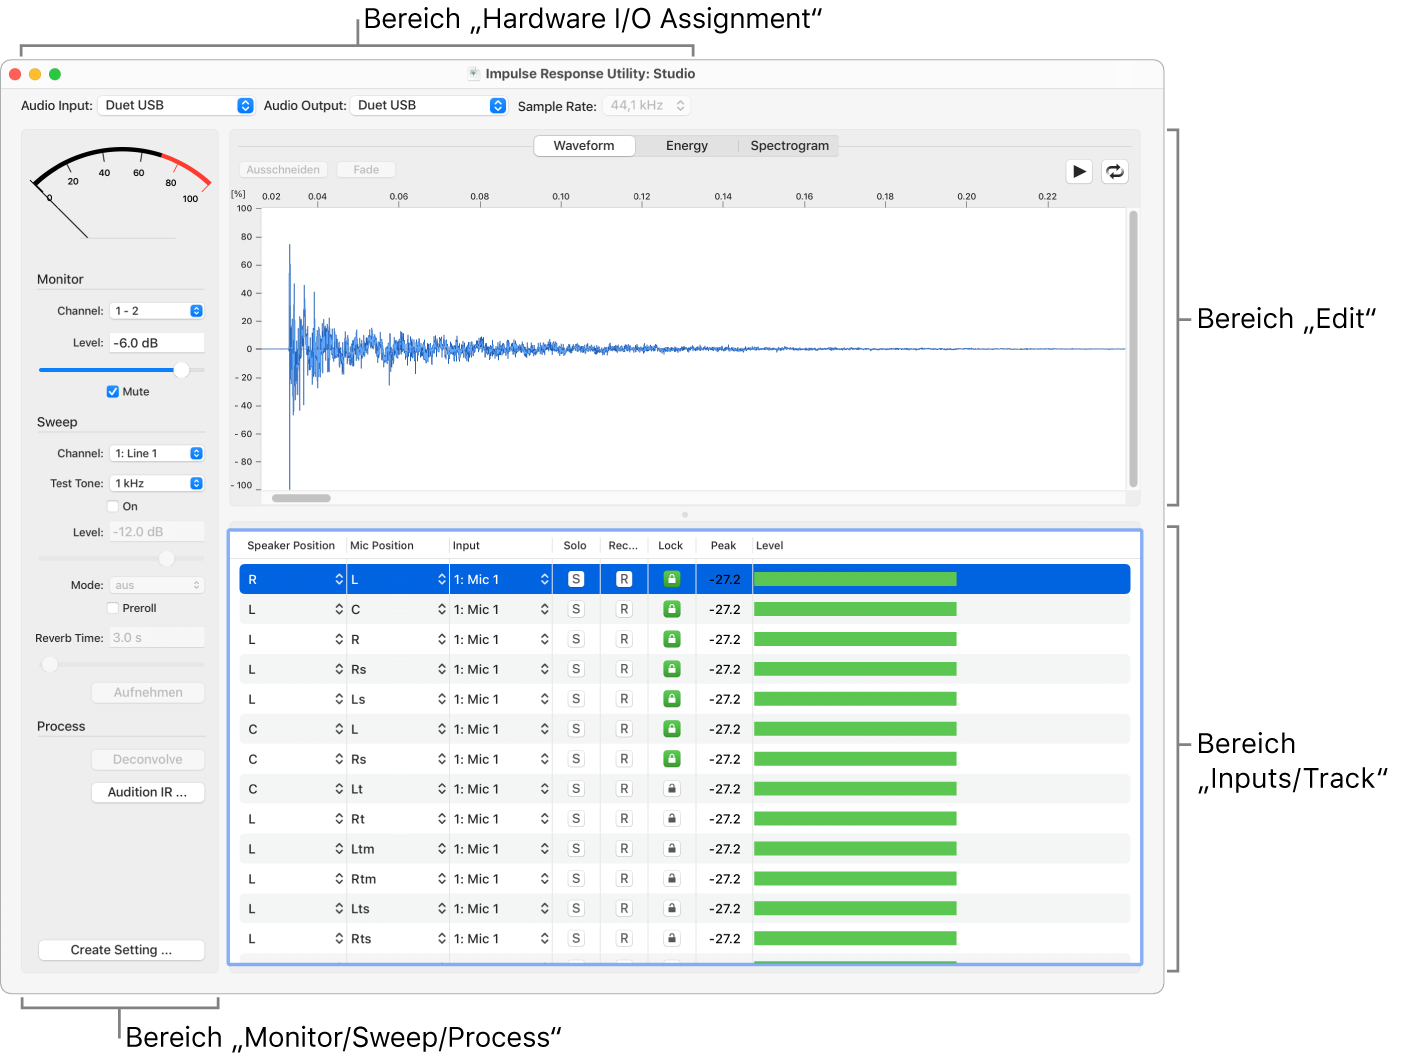
Task: Enable the Preroll checkbox
Action: [113, 608]
